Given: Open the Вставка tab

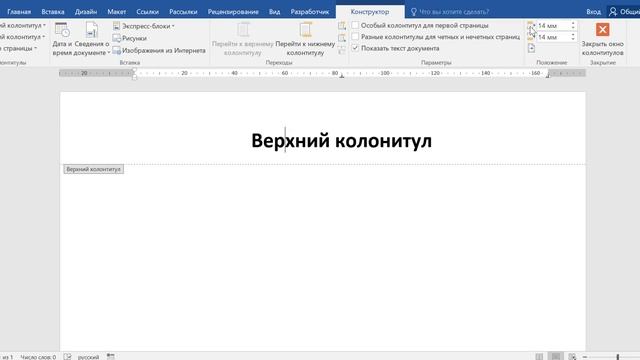Looking at the screenshot, I should tap(53, 12).
